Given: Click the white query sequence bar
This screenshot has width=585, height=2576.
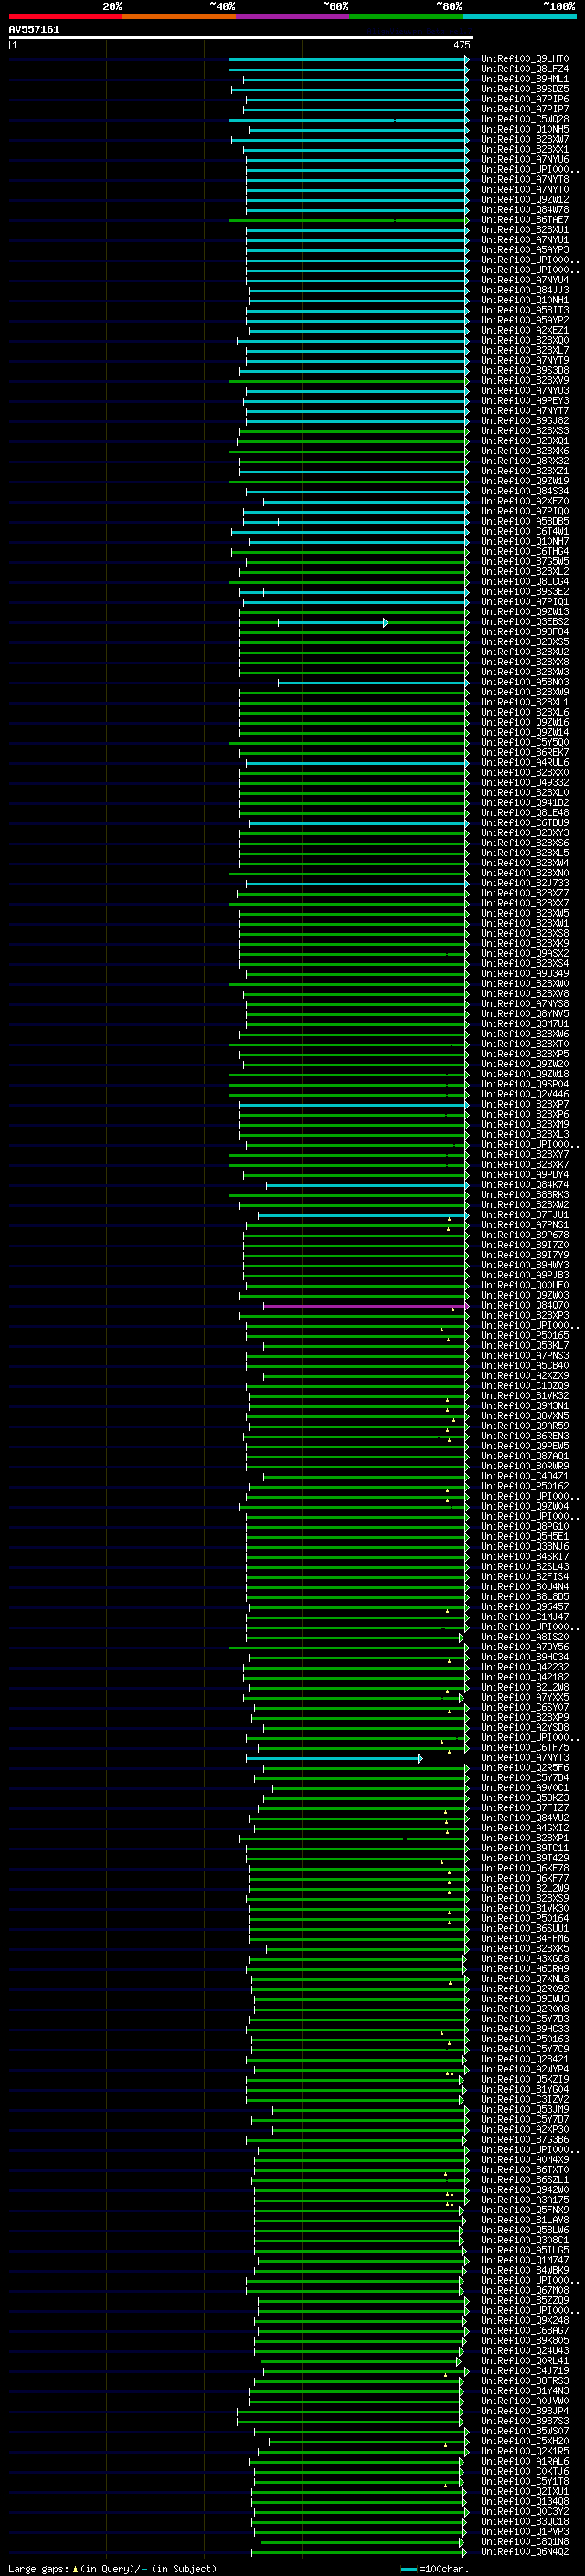Looking at the screenshot, I should coord(240,37).
